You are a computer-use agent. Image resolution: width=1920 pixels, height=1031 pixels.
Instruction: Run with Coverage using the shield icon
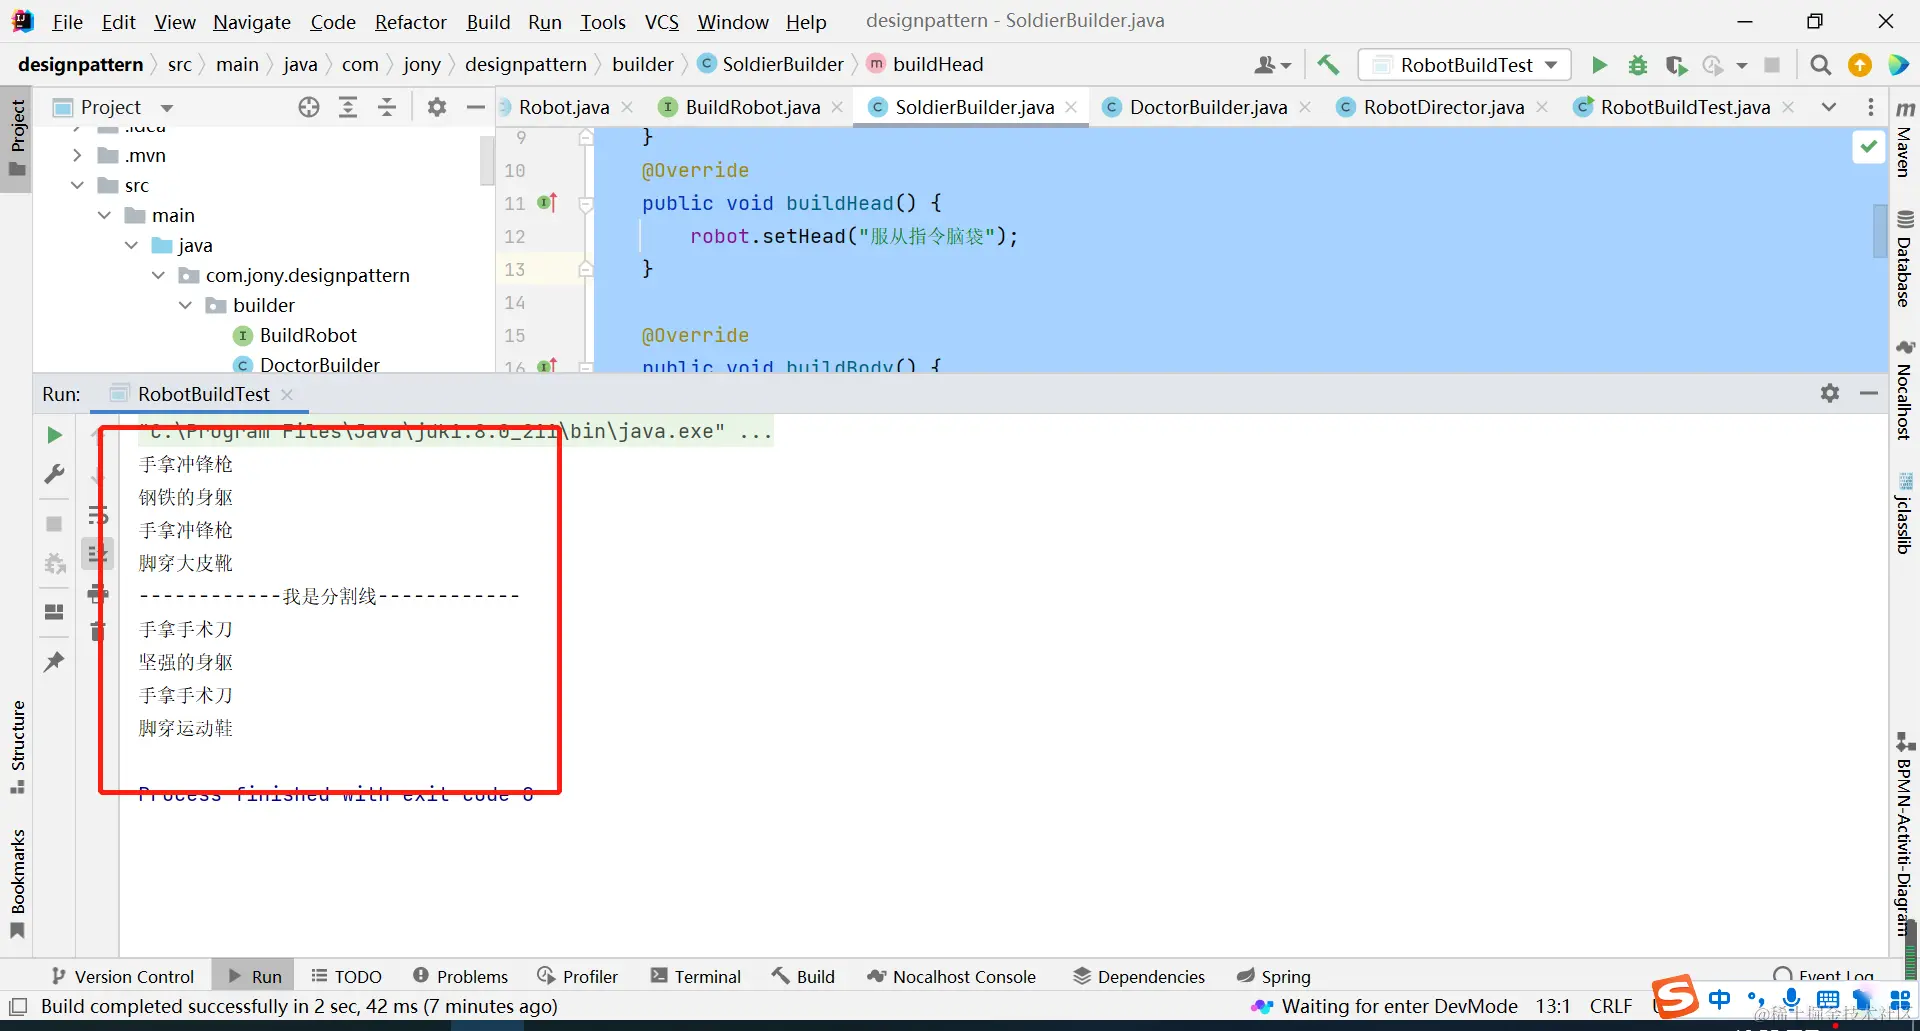click(x=1676, y=65)
